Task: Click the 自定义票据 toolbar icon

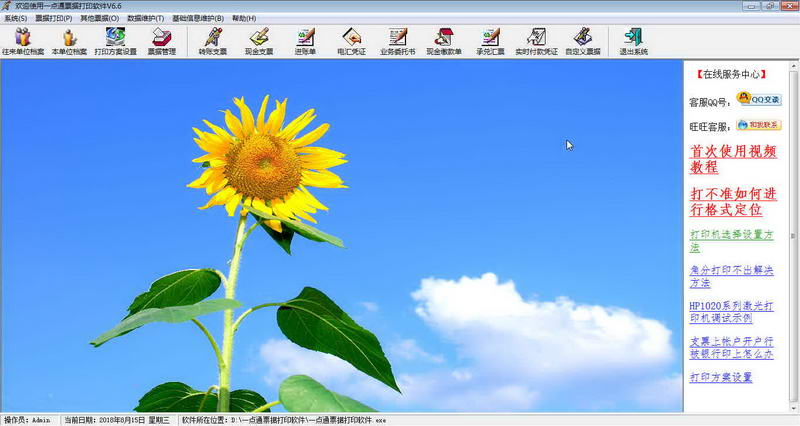Action: 583,41
